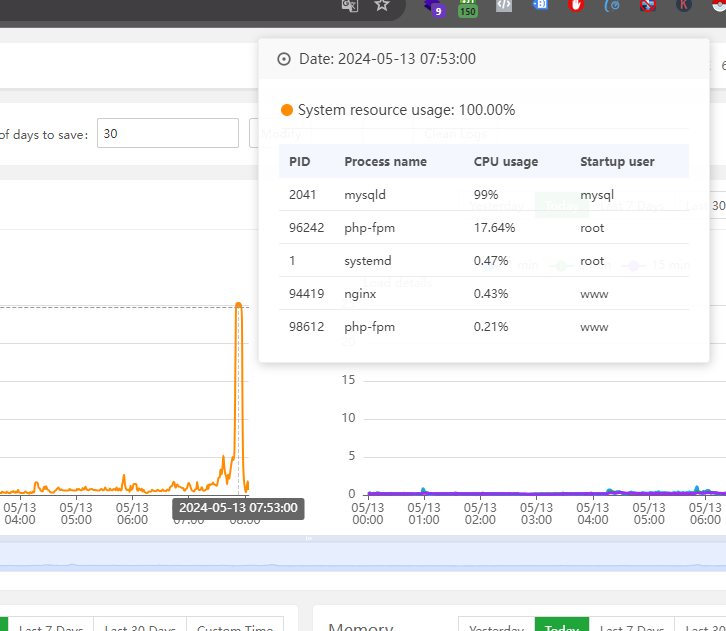Open the green extension showing 150
The width and height of the screenshot is (726, 631).
pyautogui.click(x=468, y=8)
